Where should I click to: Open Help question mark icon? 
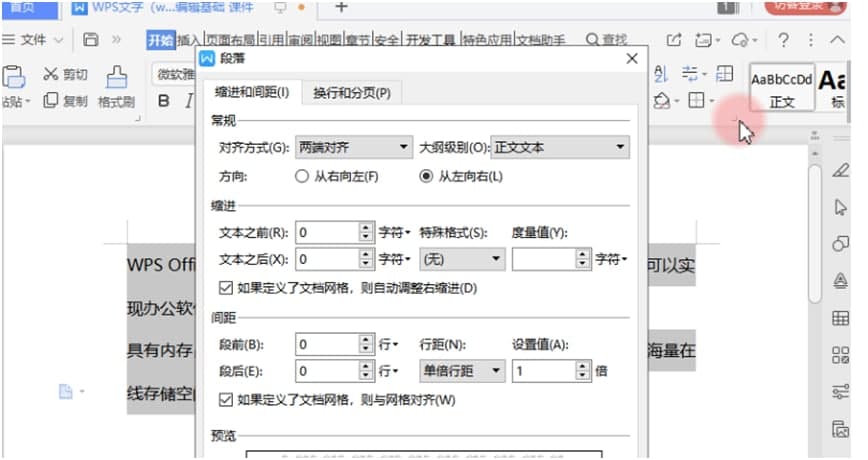pos(783,40)
